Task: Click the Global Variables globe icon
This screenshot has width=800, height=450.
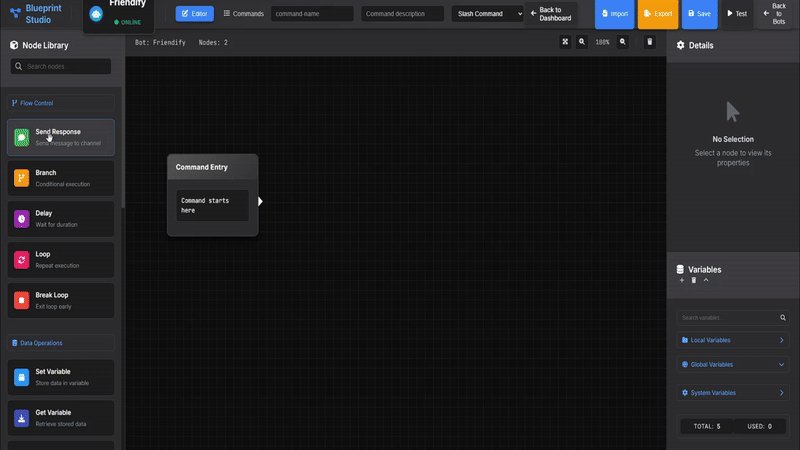Action: [685, 364]
